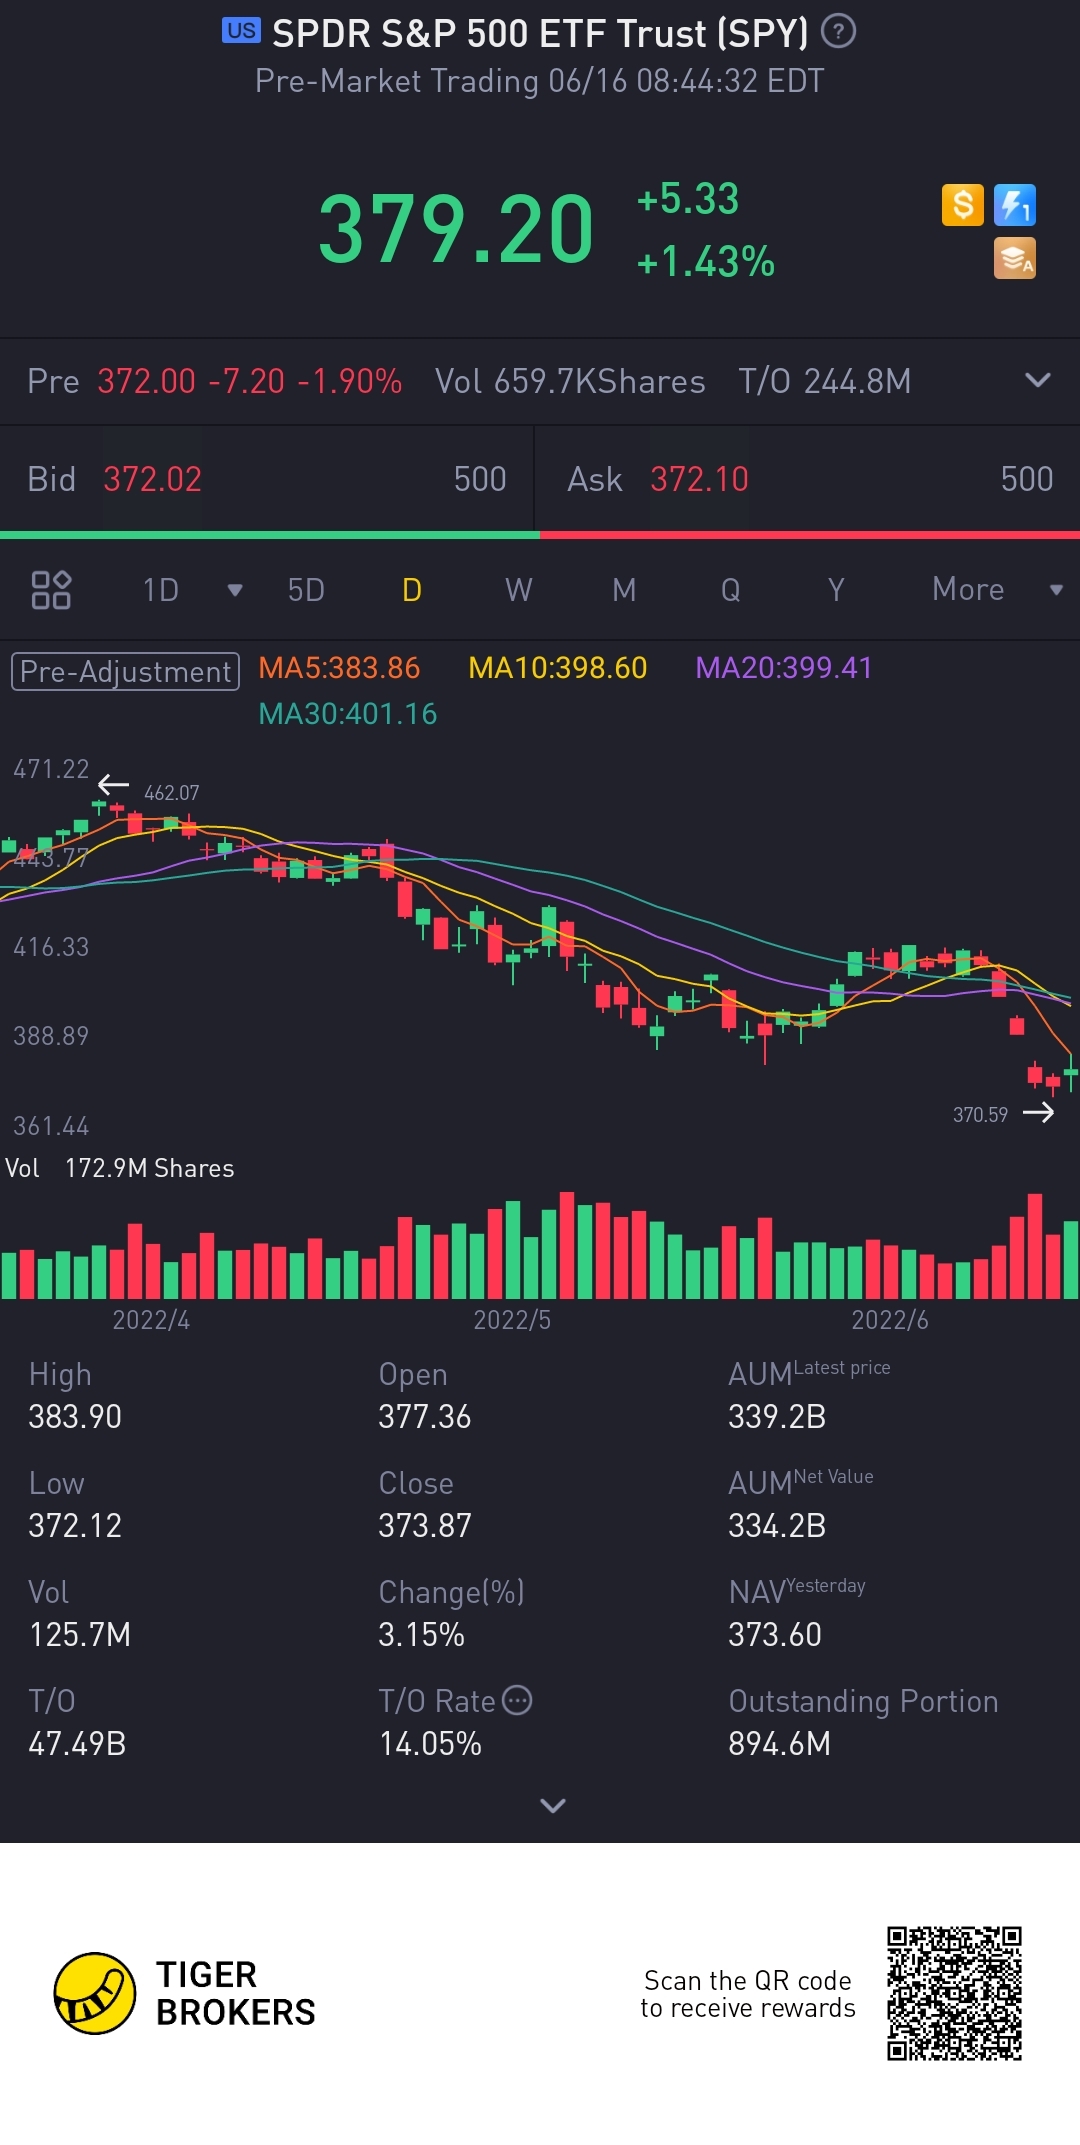Expand the pre-market details chevron
The height and width of the screenshot is (2145, 1080).
pyautogui.click(x=1038, y=380)
